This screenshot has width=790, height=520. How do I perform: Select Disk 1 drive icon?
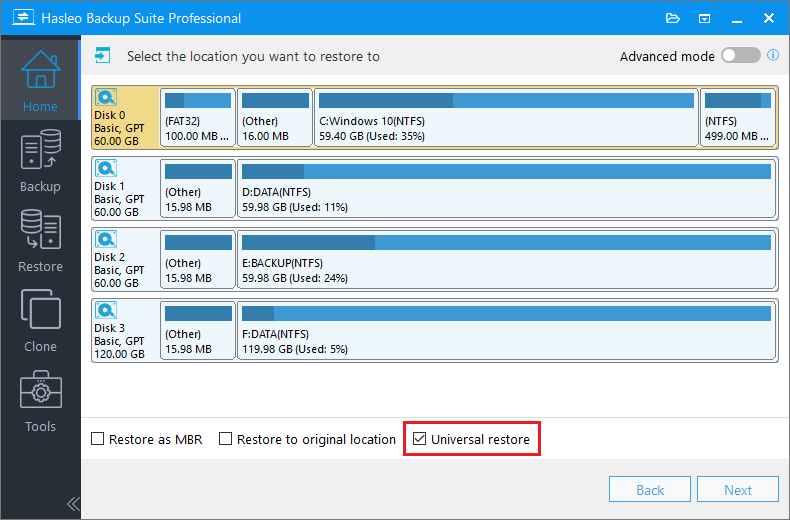click(106, 168)
